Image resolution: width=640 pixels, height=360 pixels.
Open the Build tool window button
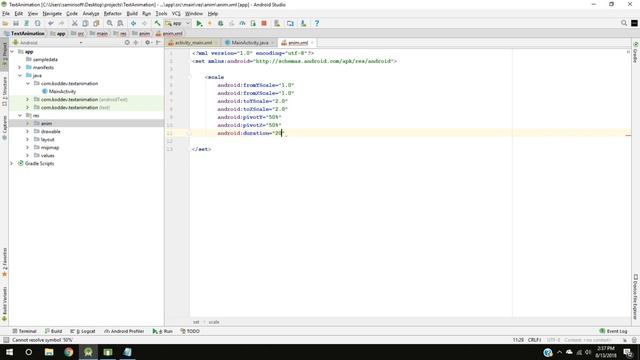pos(53,331)
